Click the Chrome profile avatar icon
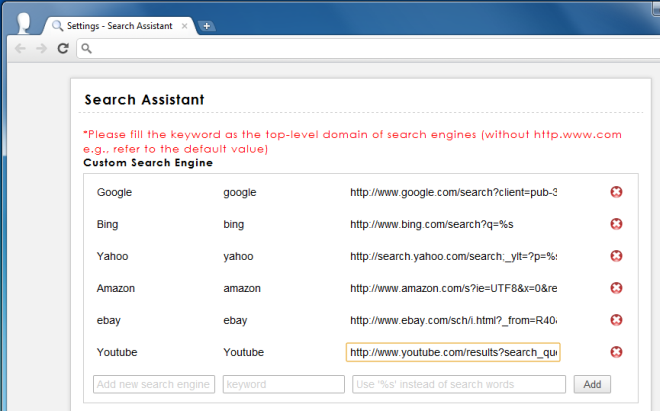 pyautogui.click(x=24, y=23)
